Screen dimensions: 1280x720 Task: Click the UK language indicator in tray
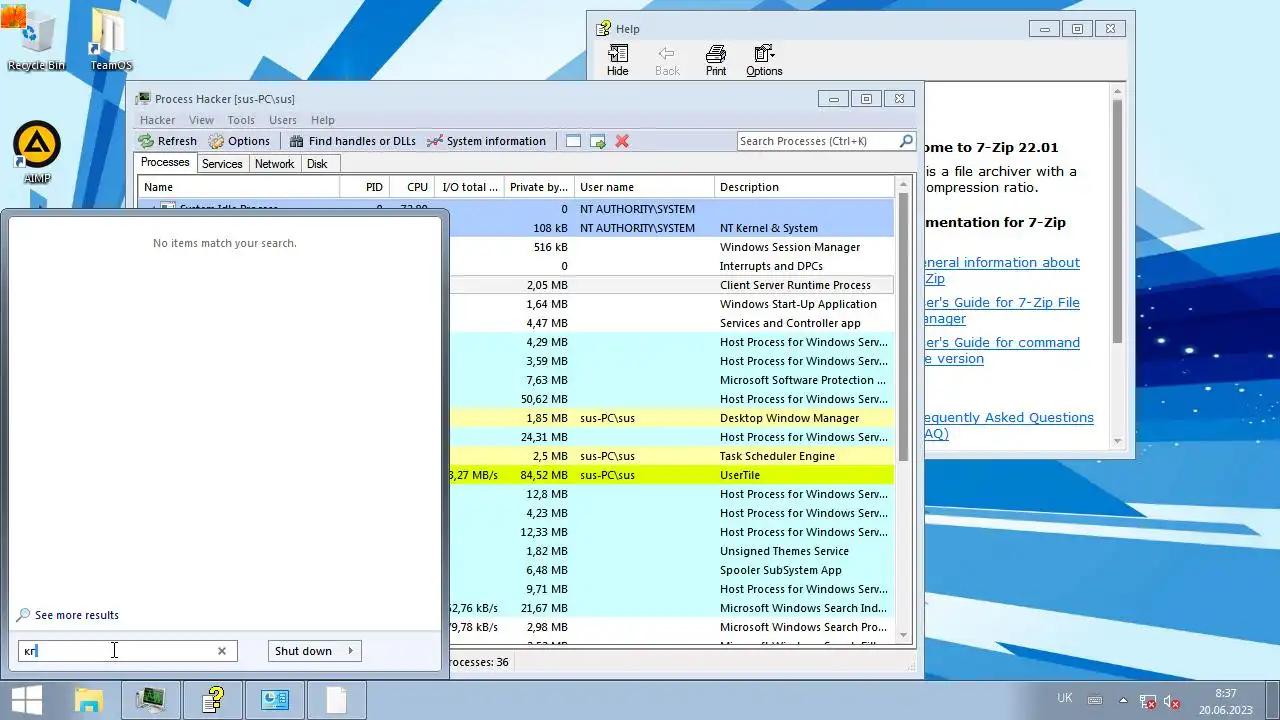coord(1065,697)
